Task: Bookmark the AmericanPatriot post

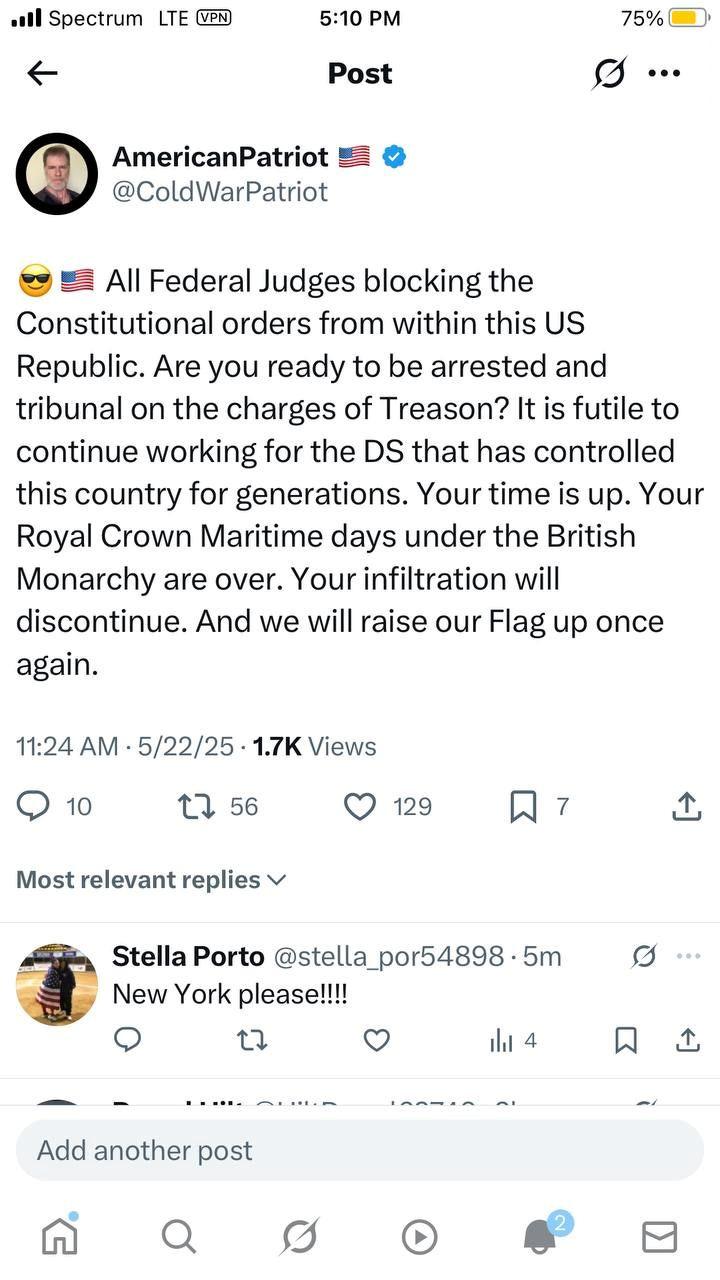Action: 523,806
